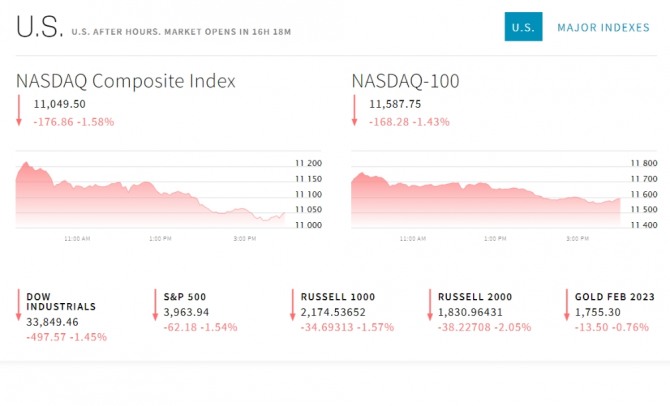Click the Gold Feb 2023 down arrow
The image size is (670, 406).
tap(565, 305)
